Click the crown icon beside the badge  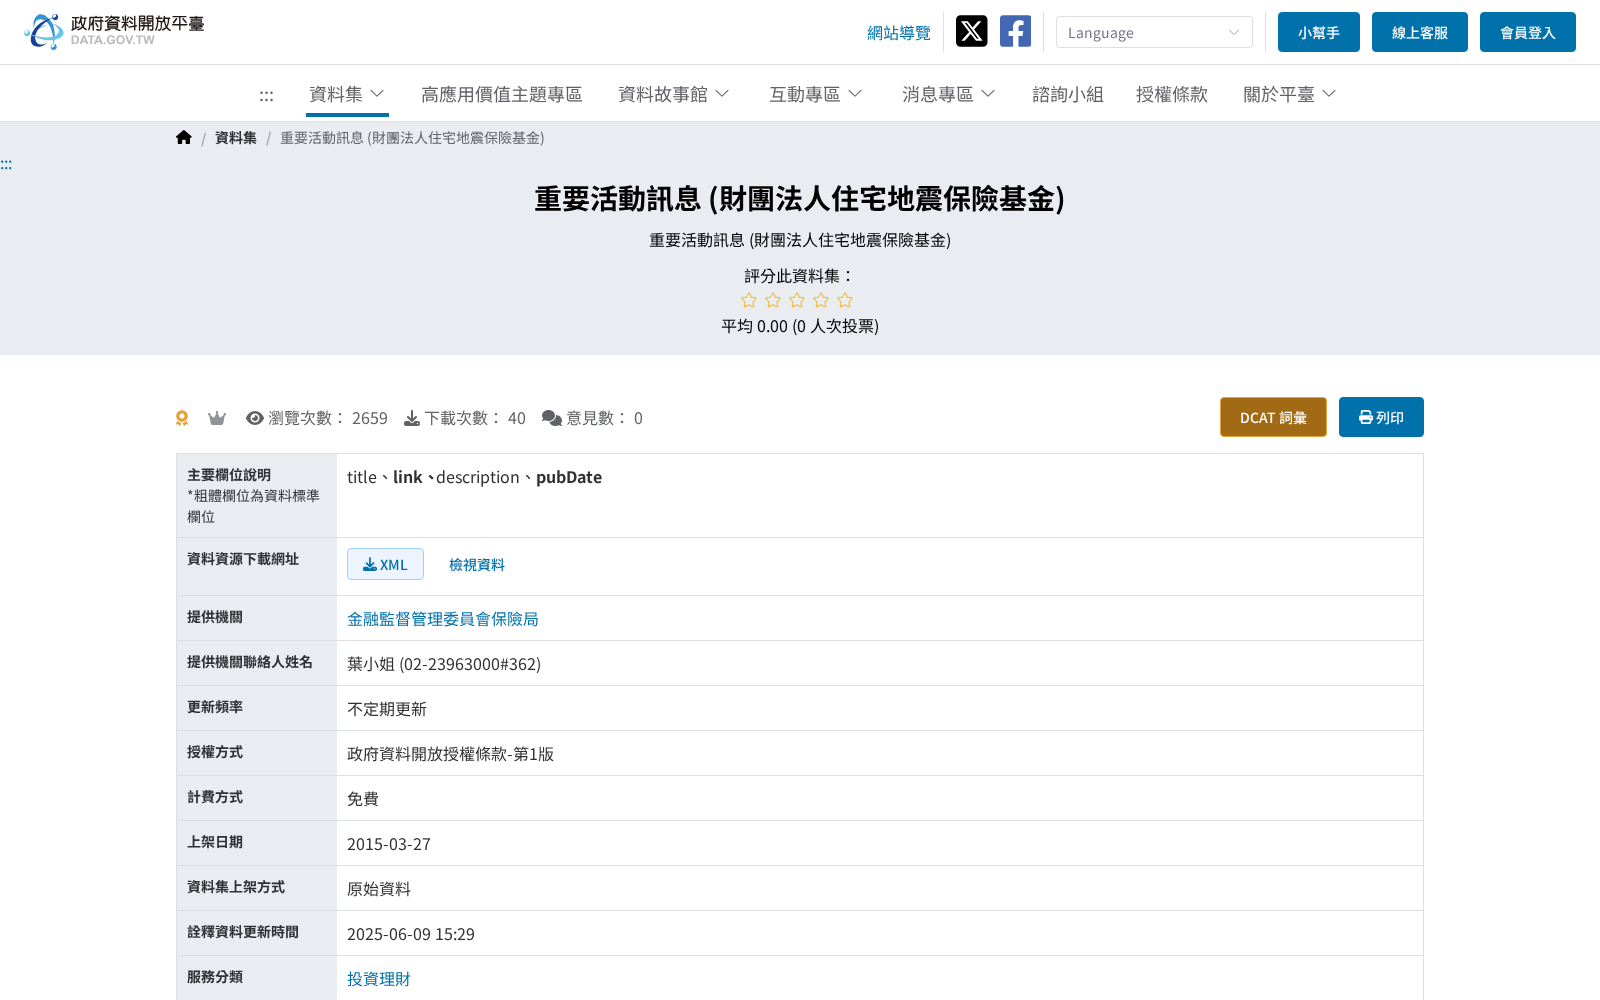(x=217, y=418)
